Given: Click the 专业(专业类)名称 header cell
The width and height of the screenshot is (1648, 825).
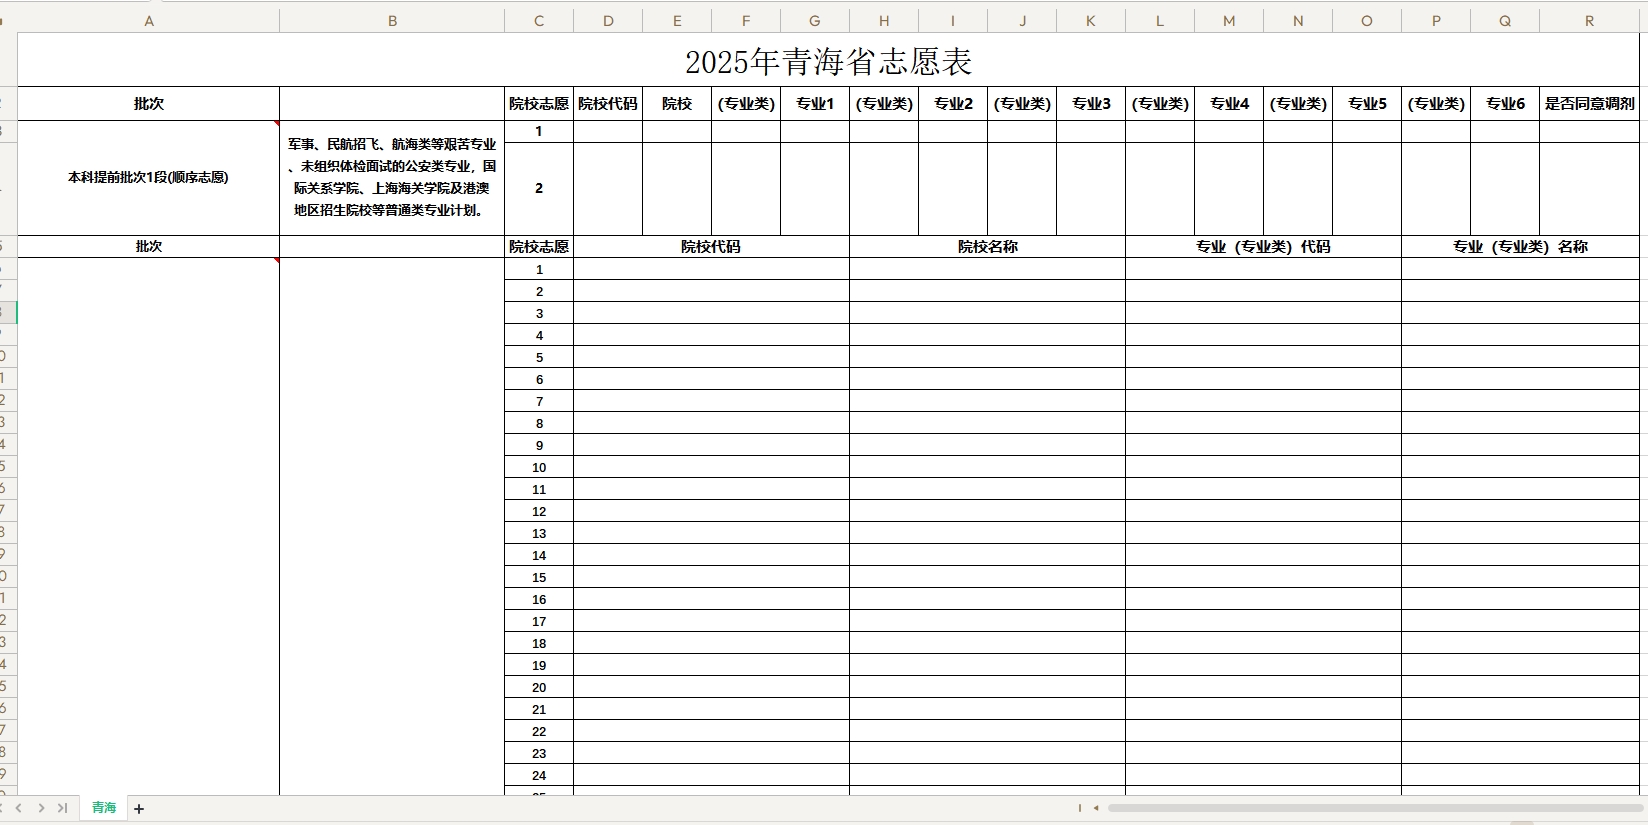Looking at the screenshot, I should [x=1520, y=247].
